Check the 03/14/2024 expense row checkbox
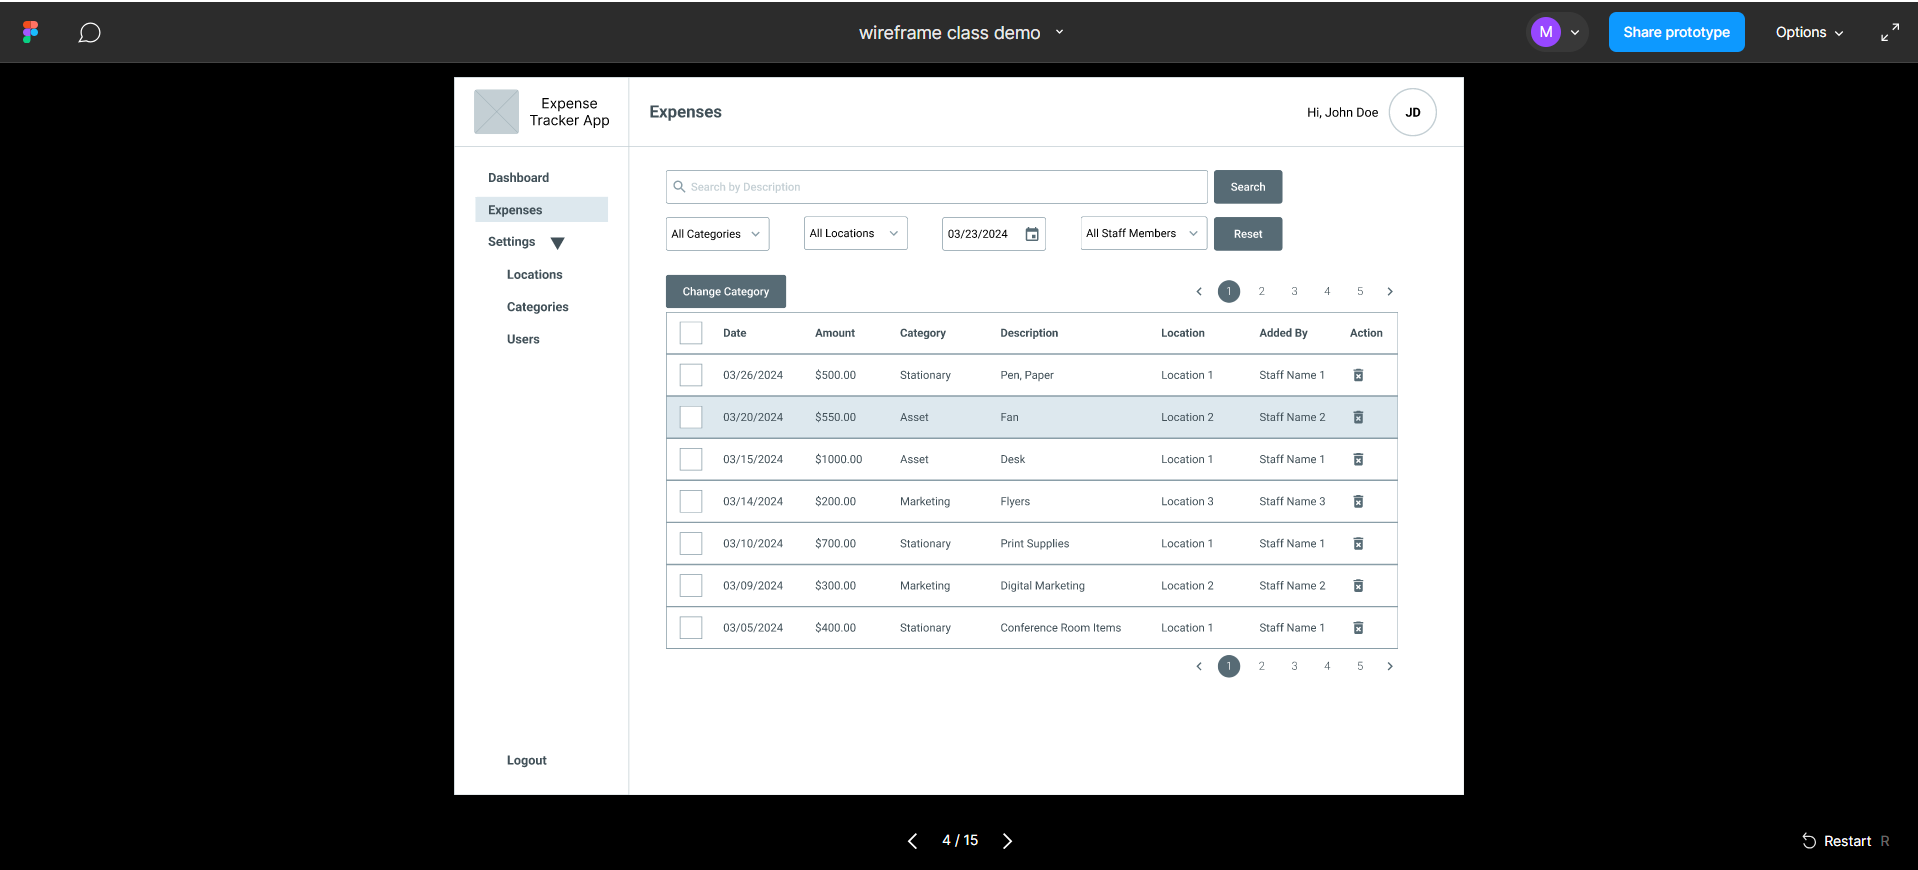Viewport: 1918px width, 870px height. 691,501
